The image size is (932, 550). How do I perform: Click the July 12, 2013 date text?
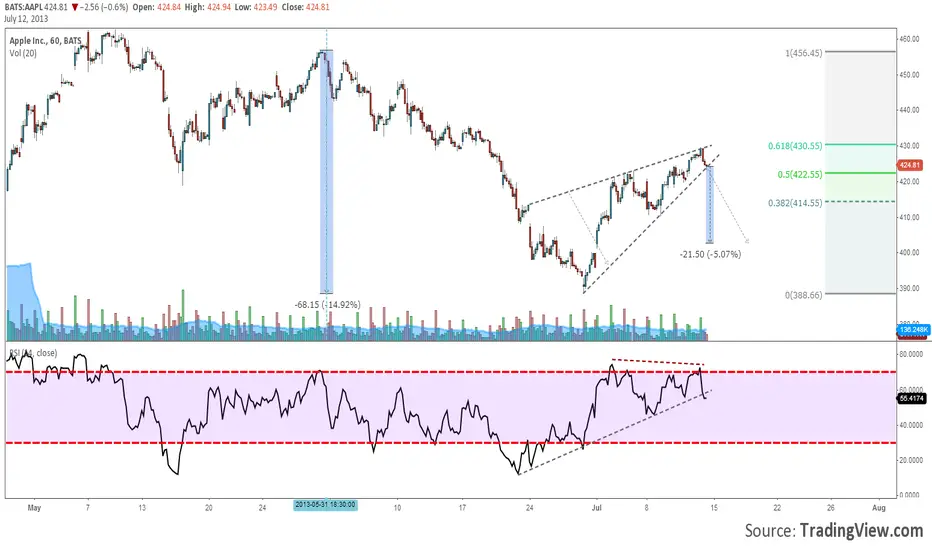[x=26, y=18]
